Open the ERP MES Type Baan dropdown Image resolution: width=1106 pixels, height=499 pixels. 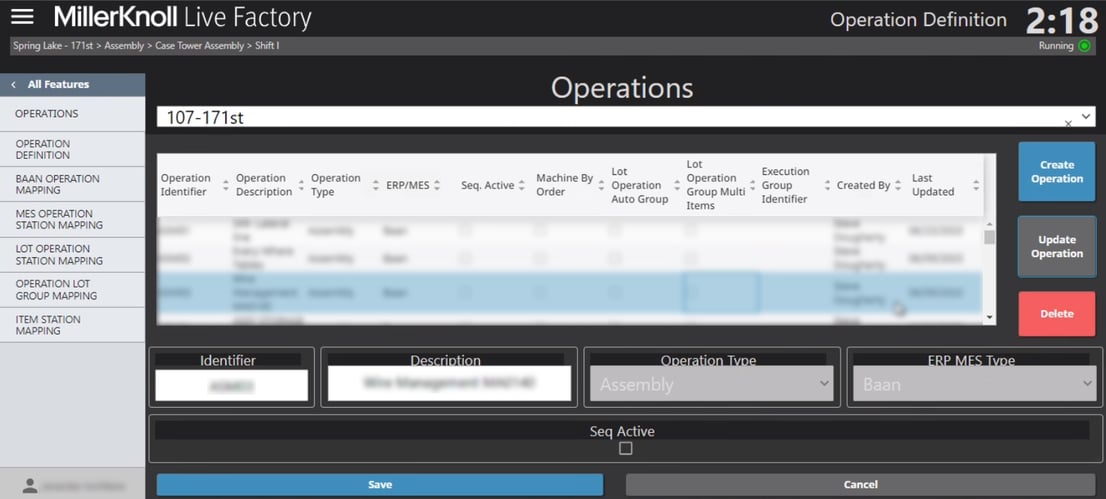(x=974, y=385)
